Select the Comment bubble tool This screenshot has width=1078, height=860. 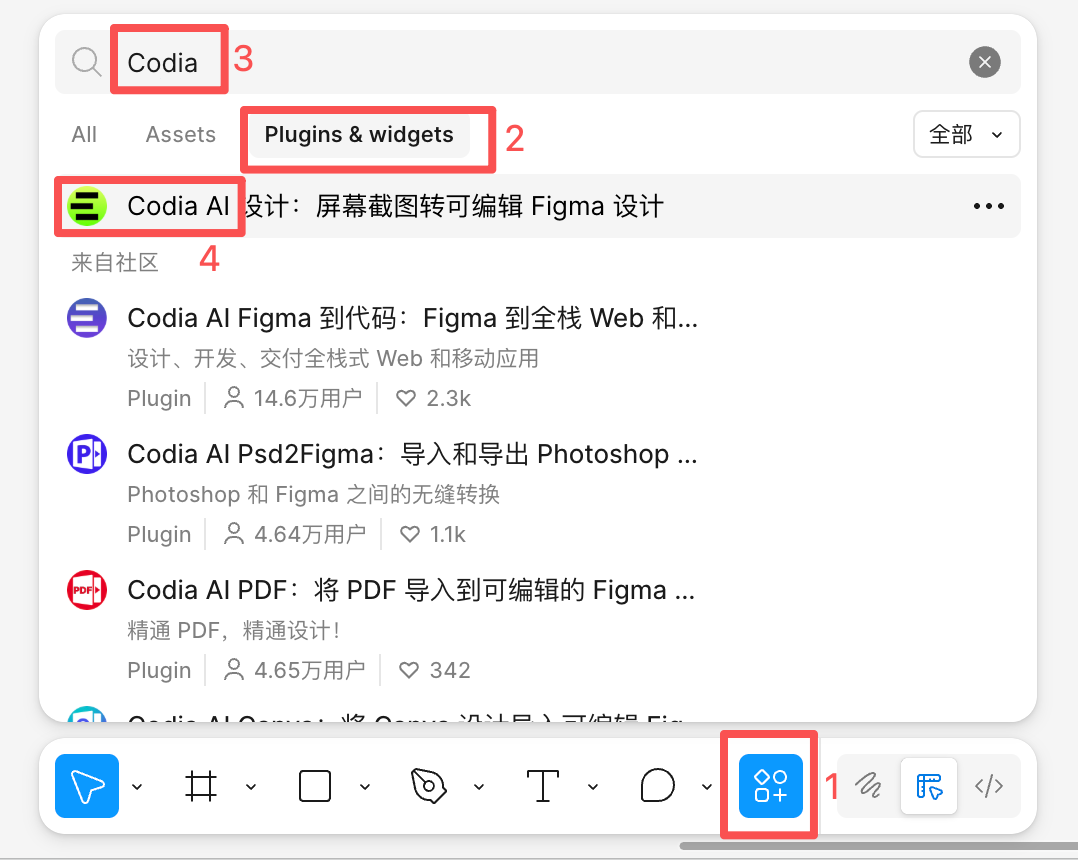657,786
